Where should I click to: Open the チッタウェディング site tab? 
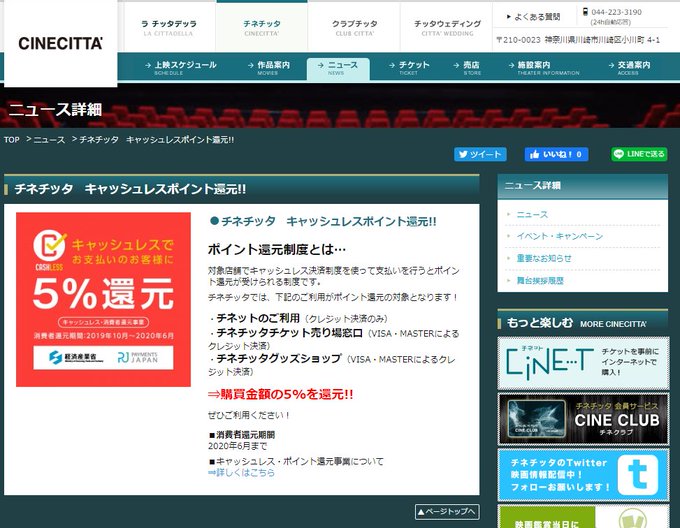tap(447, 27)
